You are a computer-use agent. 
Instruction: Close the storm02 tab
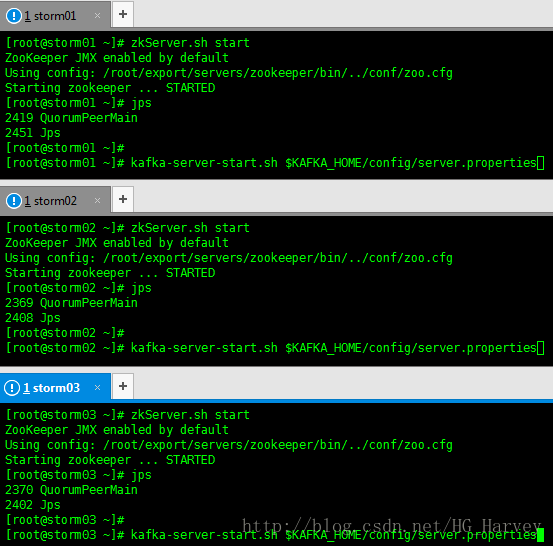click(x=97, y=201)
